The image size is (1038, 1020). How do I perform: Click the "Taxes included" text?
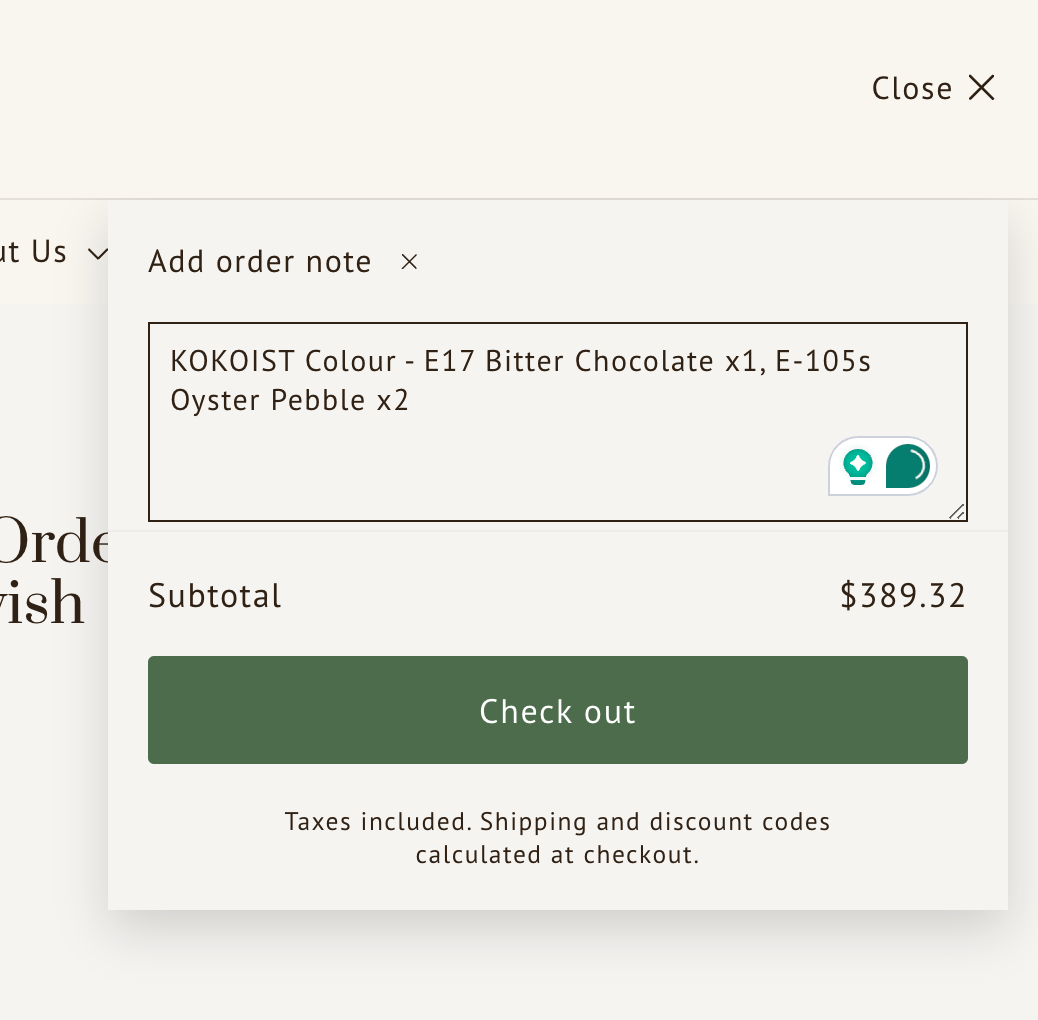pos(378,822)
